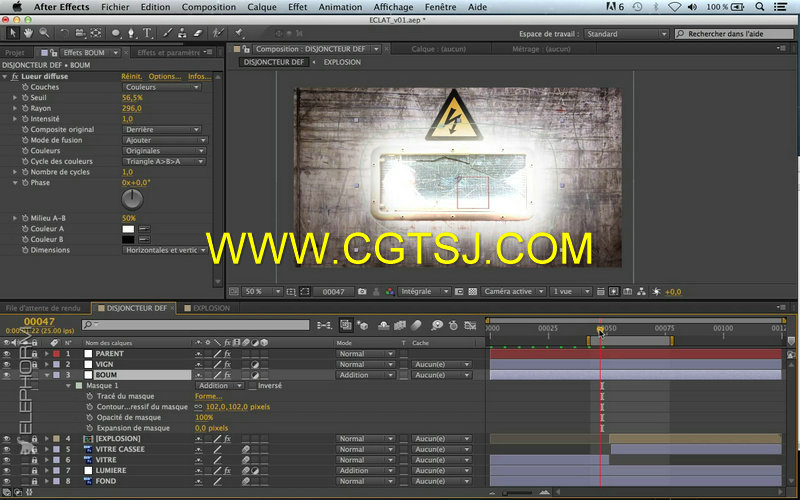Click the white Couleur A swatch
The width and height of the screenshot is (800, 500).
128,229
